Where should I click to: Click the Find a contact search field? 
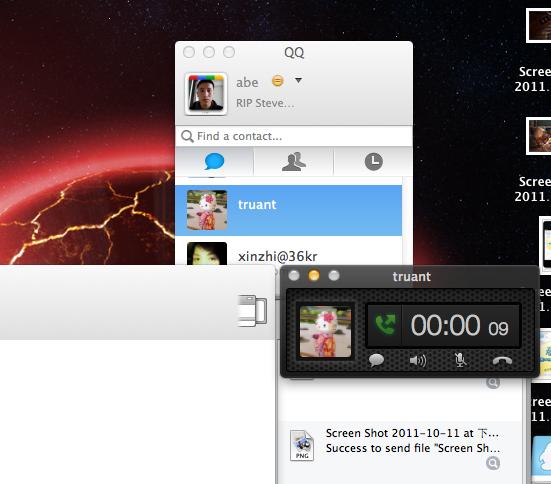coord(294,136)
